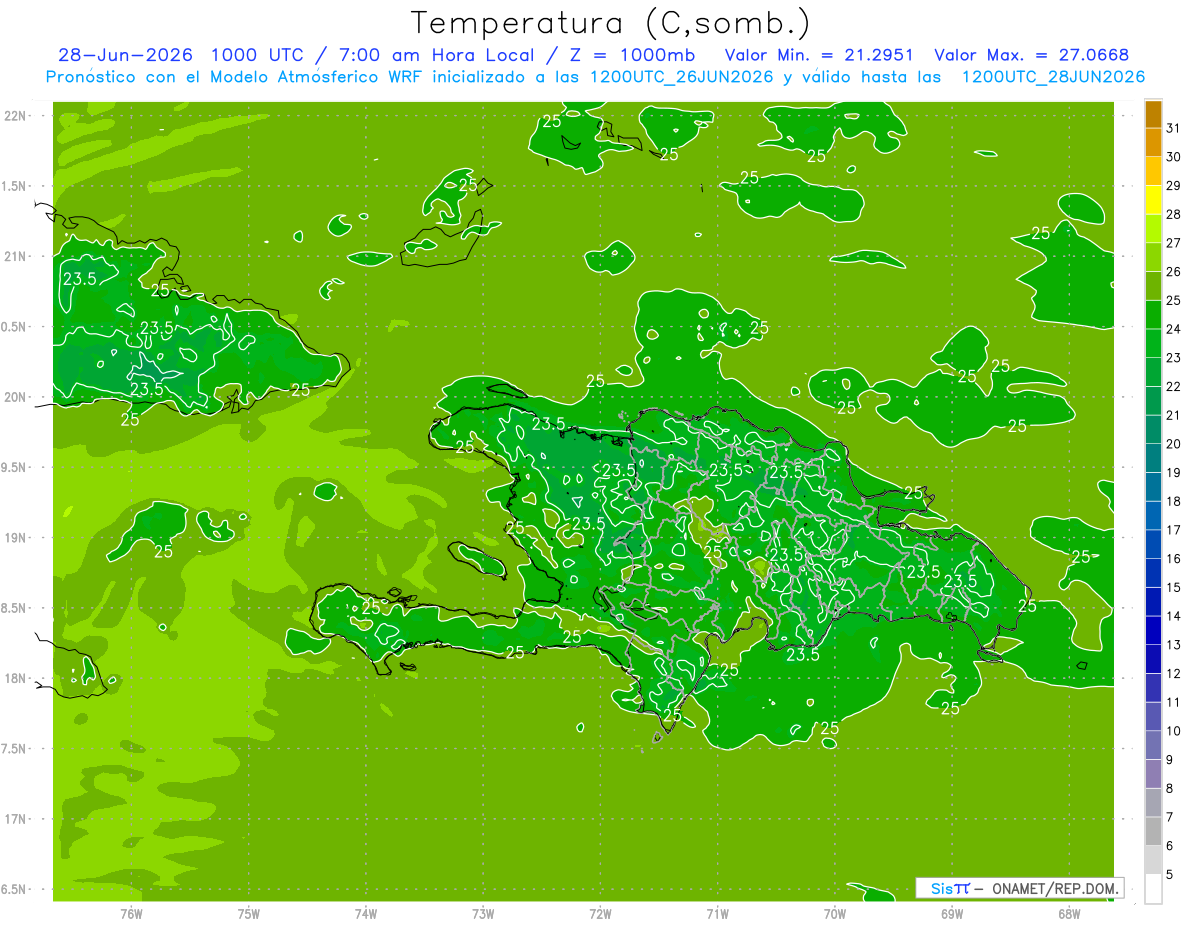Click the '75W' longitude axis label
The image size is (1200, 927).
click(x=249, y=913)
